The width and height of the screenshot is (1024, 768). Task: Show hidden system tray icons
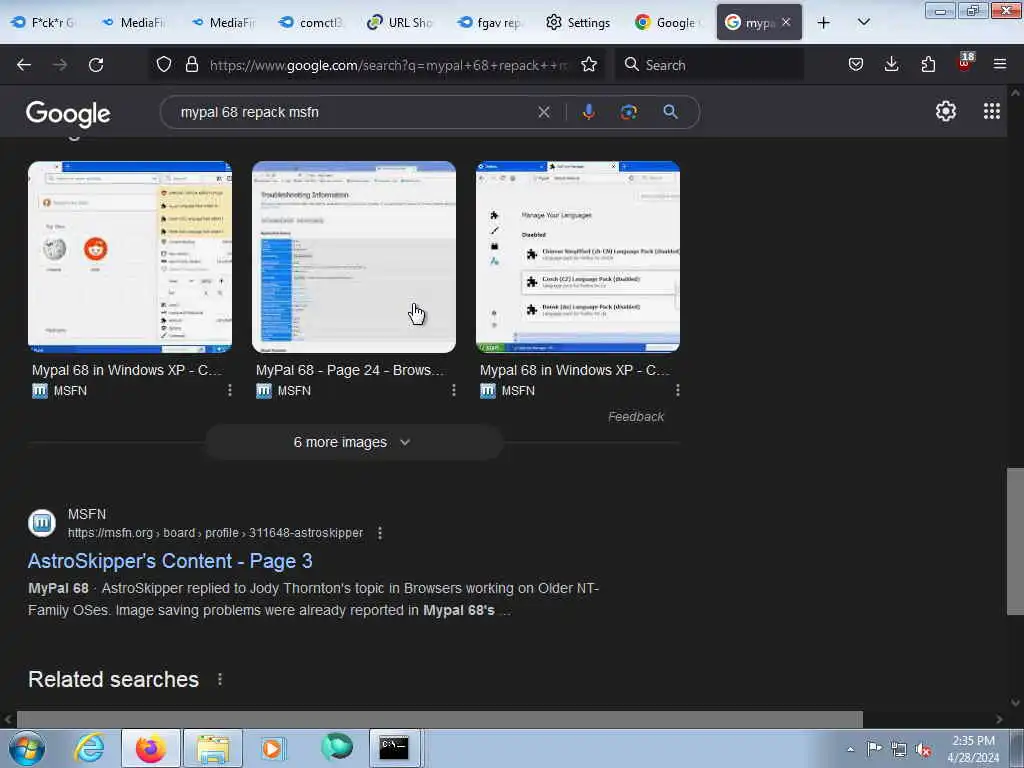point(850,749)
